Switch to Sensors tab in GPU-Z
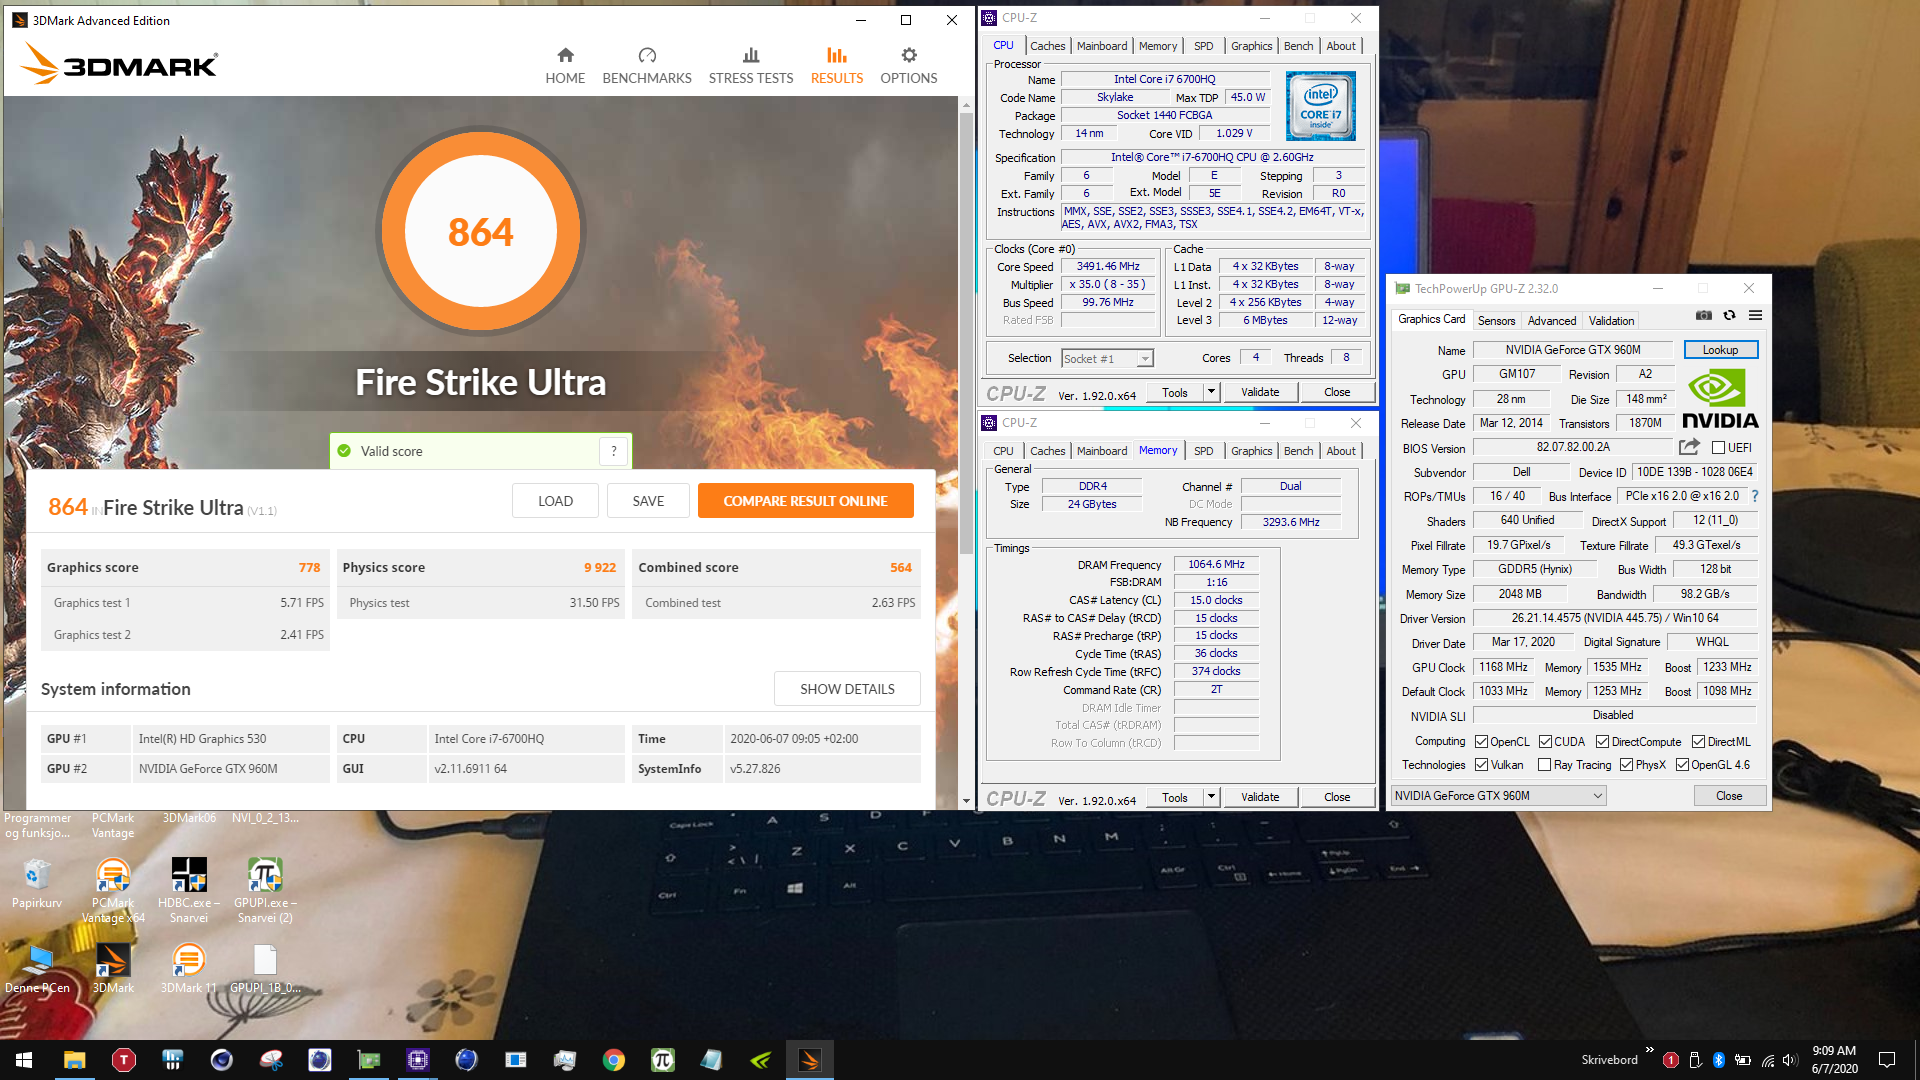This screenshot has height=1080, width=1920. point(1496,321)
